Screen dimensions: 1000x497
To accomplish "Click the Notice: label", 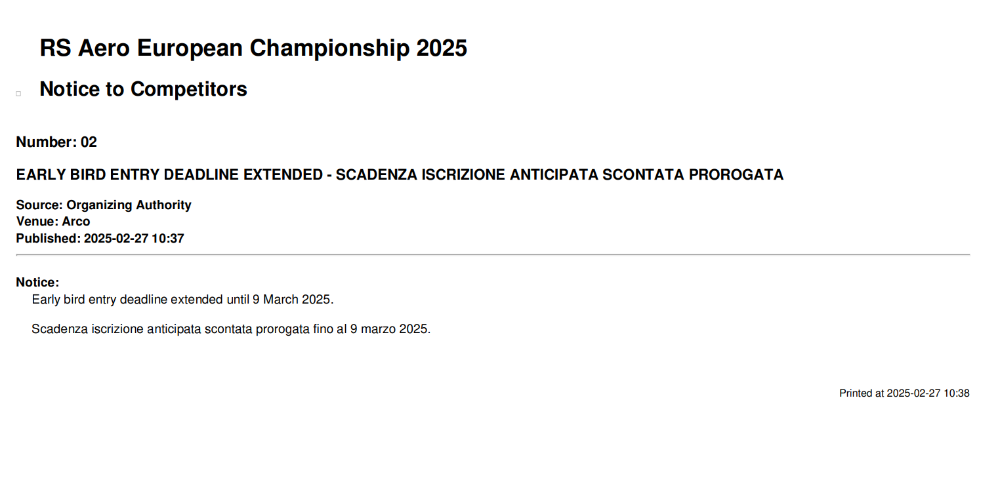I will (38, 282).
